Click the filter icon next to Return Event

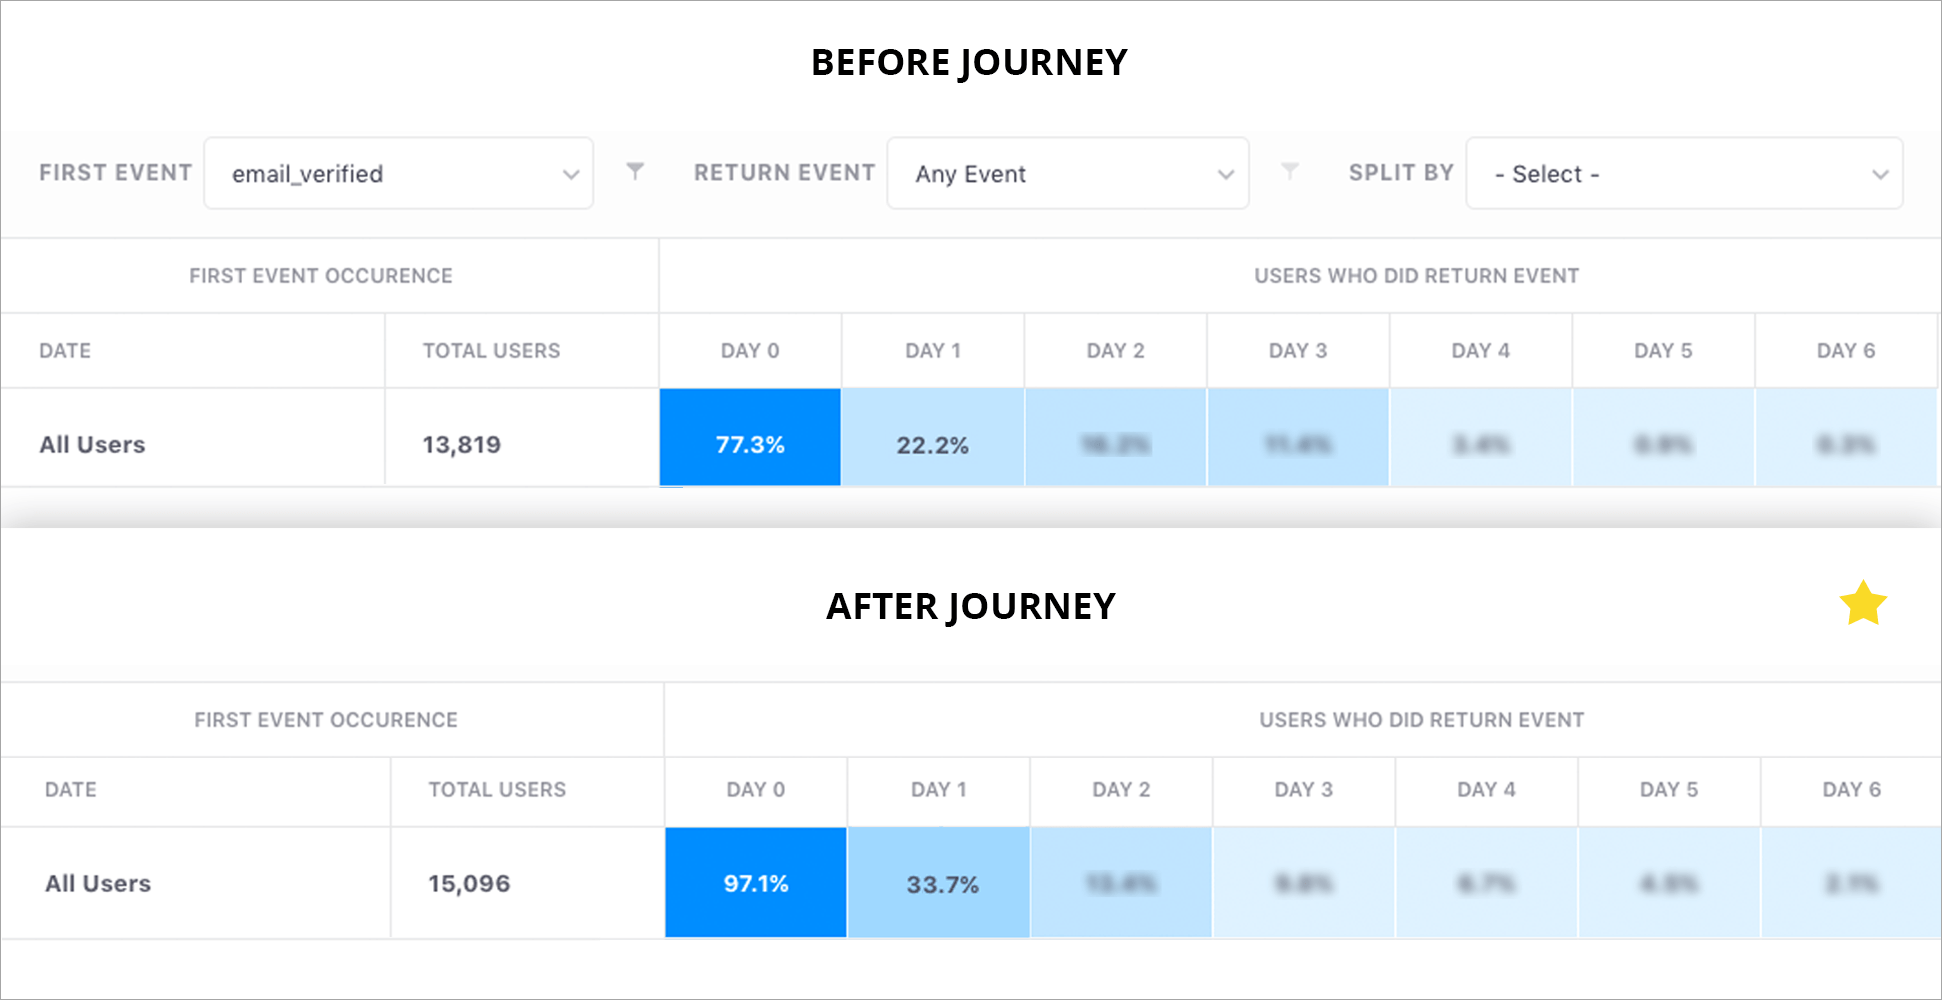1292,172
